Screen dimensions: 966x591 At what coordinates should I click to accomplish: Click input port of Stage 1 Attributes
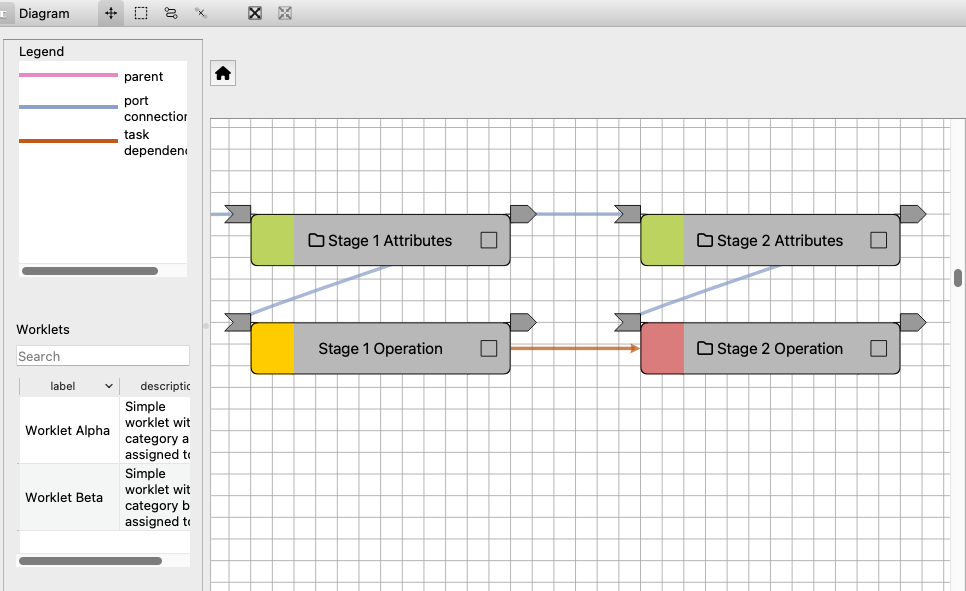pos(238,214)
